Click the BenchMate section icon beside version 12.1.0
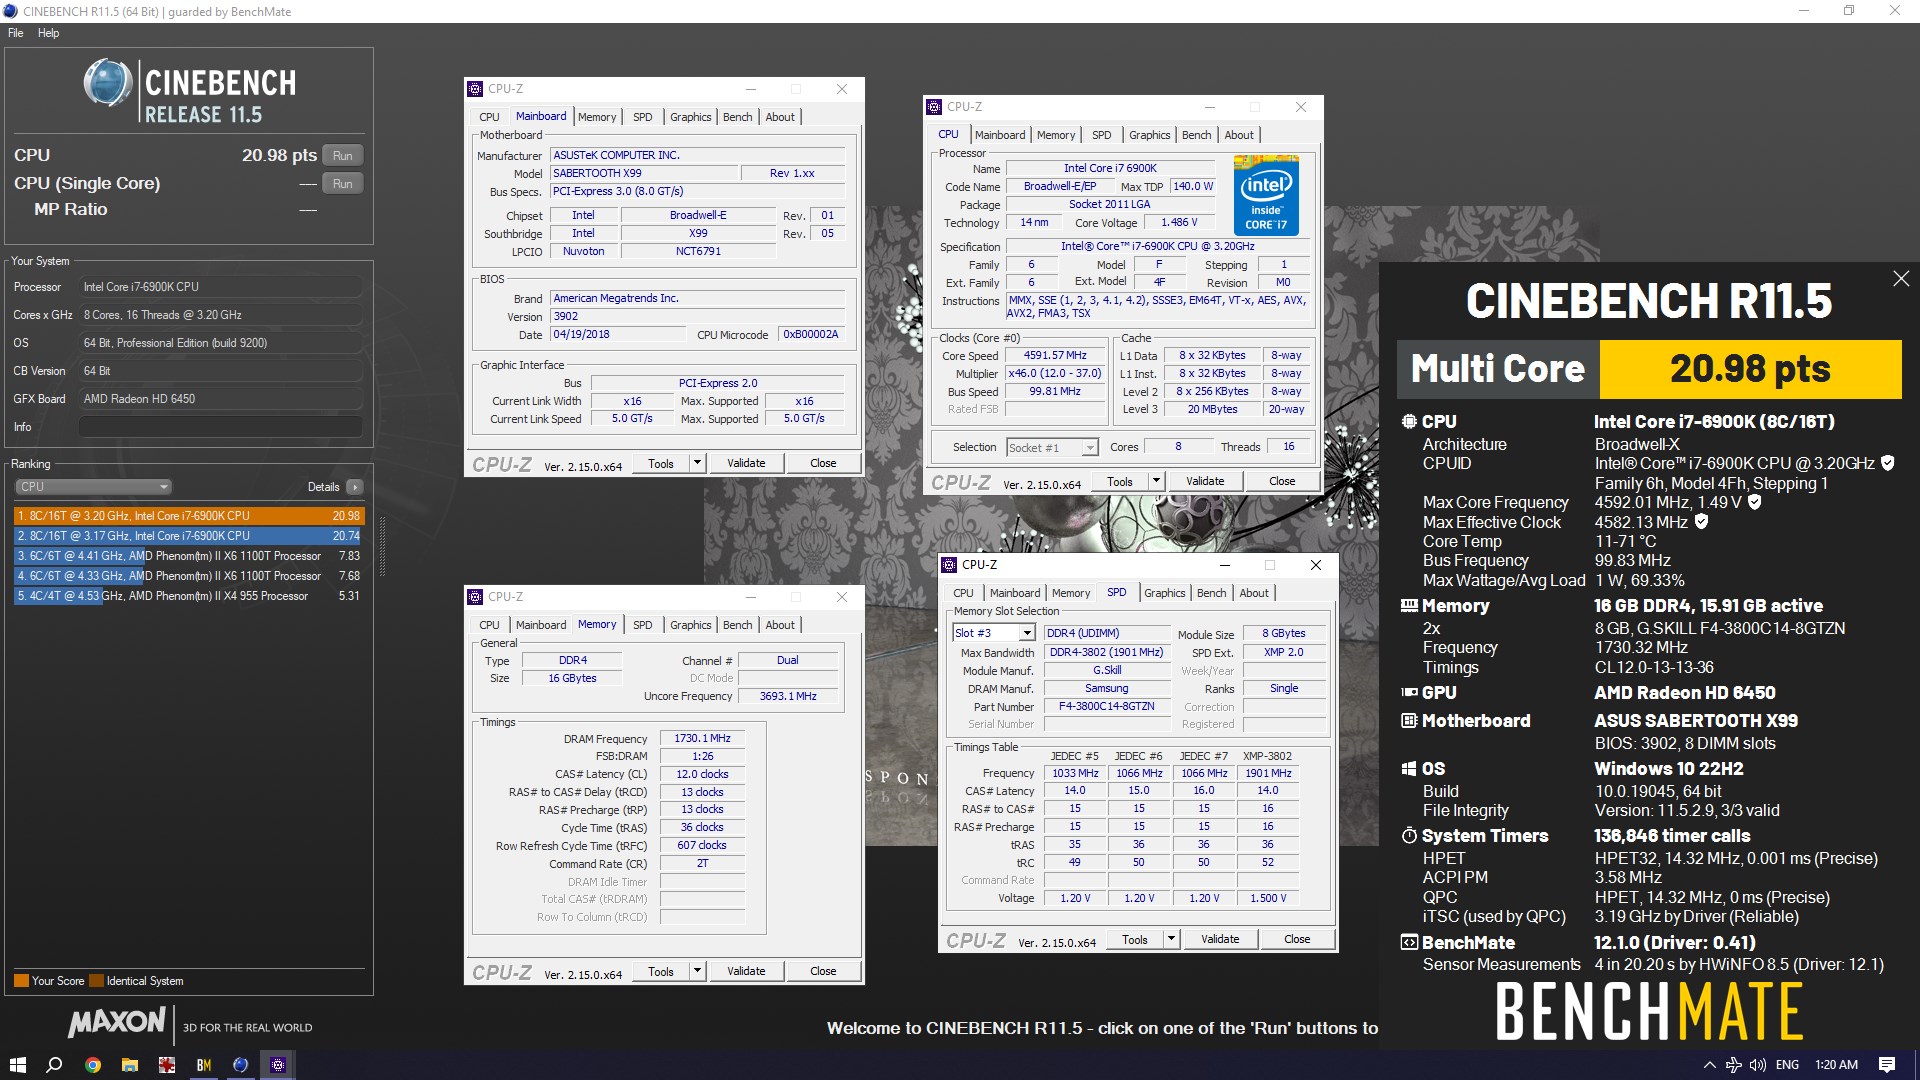 (1409, 942)
